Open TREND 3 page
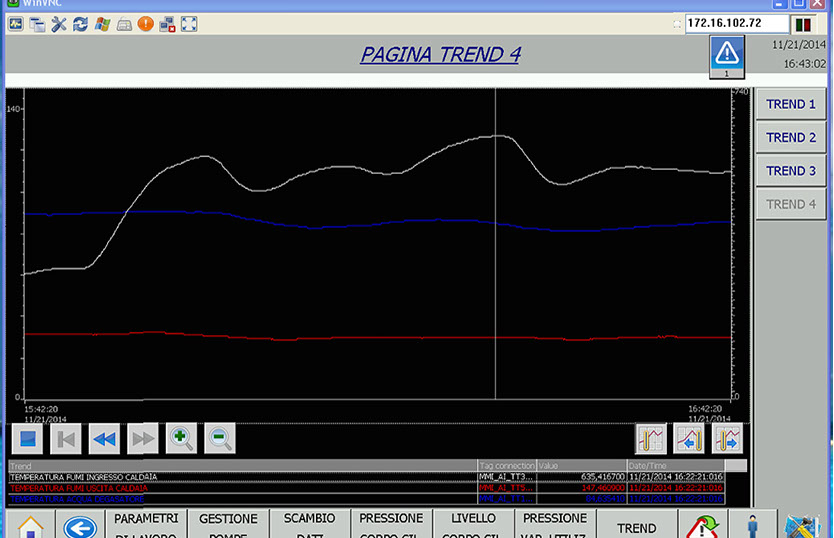Image resolution: width=834 pixels, height=538 pixels. [x=791, y=171]
